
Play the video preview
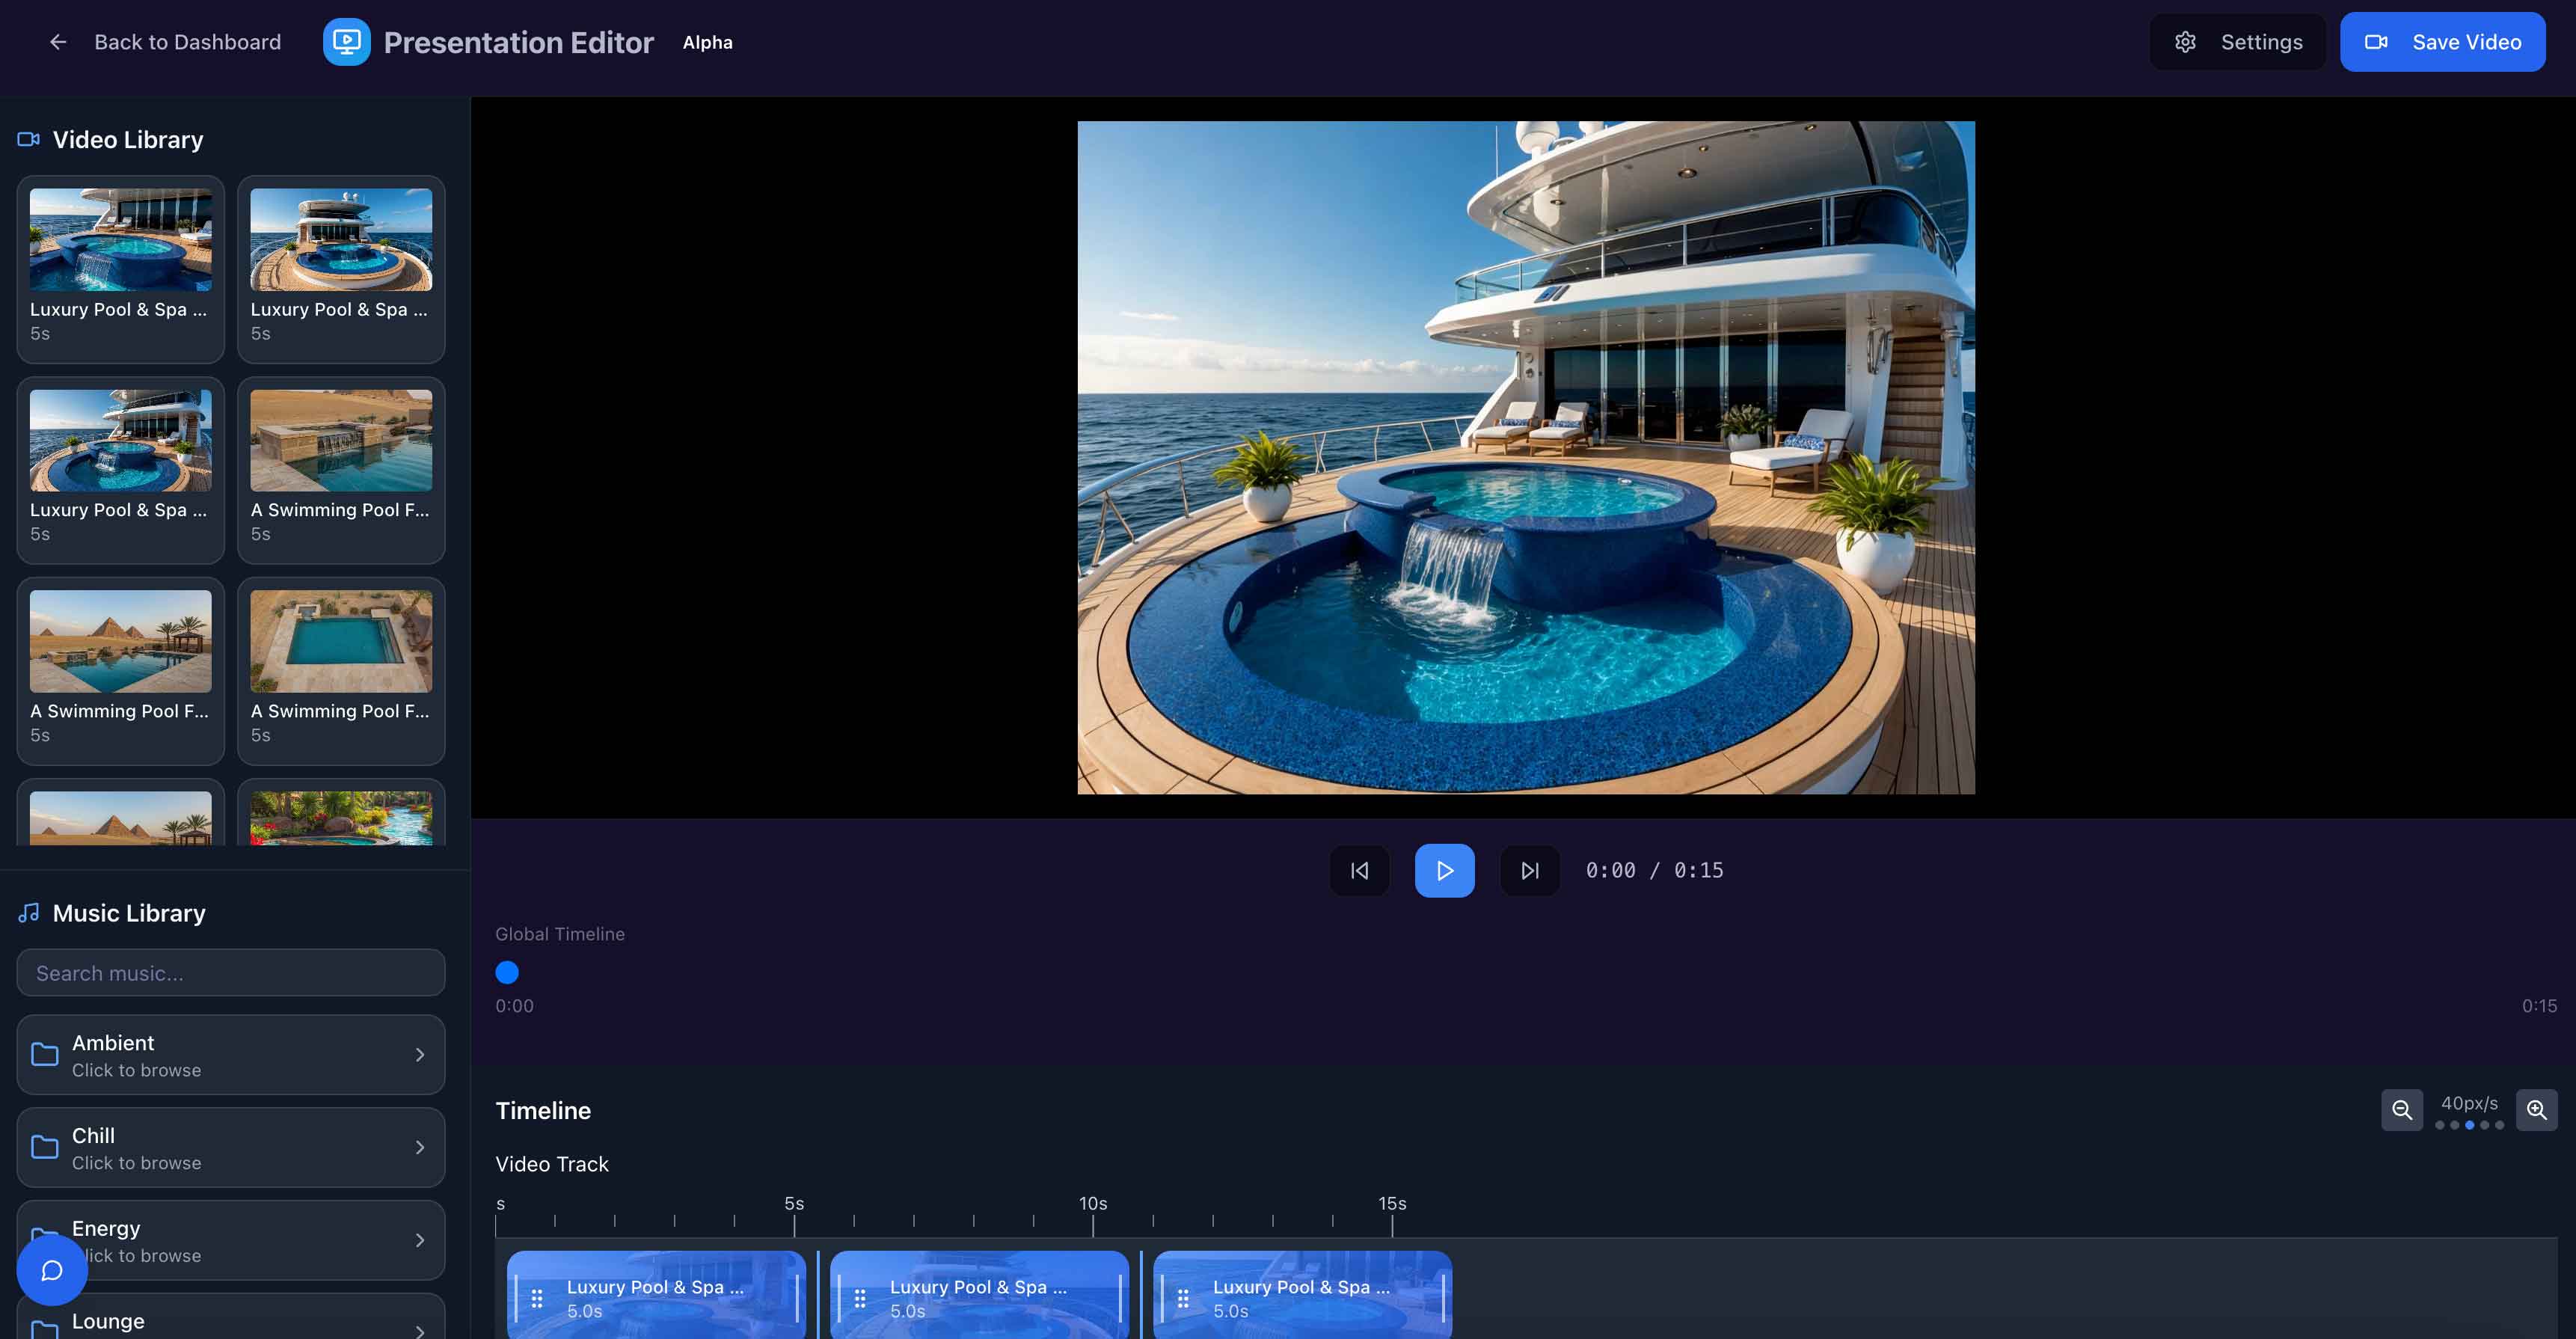pyautogui.click(x=1444, y=870)
